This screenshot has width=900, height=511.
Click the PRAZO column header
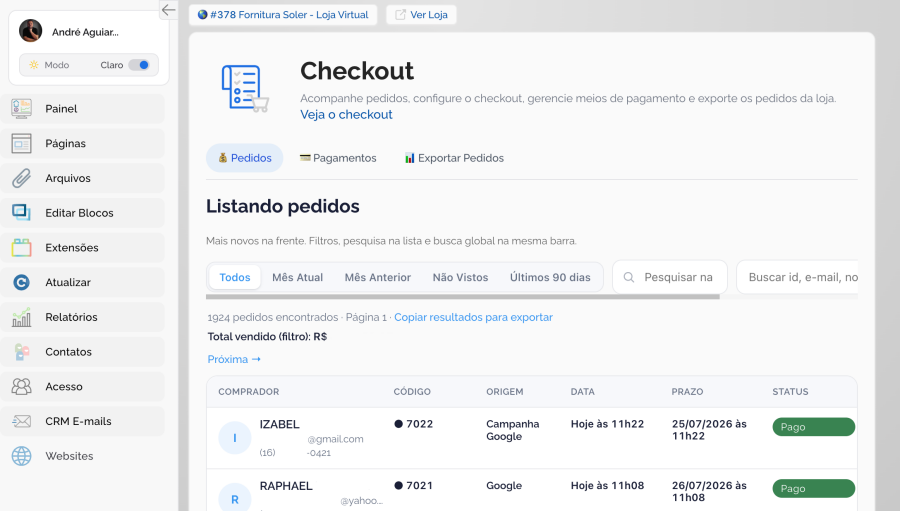pos(687,392)
